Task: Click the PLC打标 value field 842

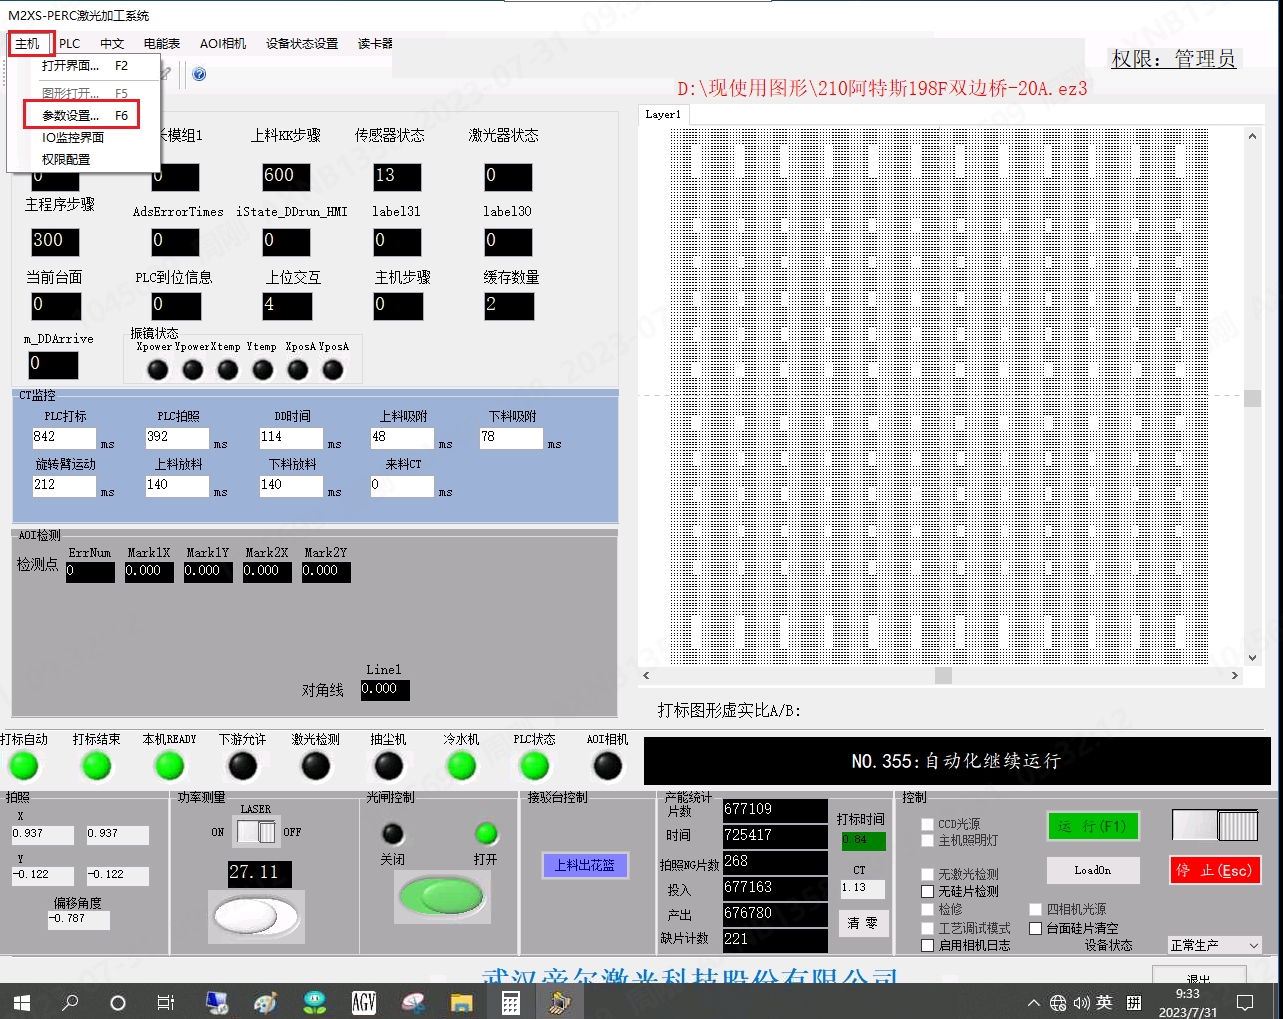Action: tap(64, 437)
